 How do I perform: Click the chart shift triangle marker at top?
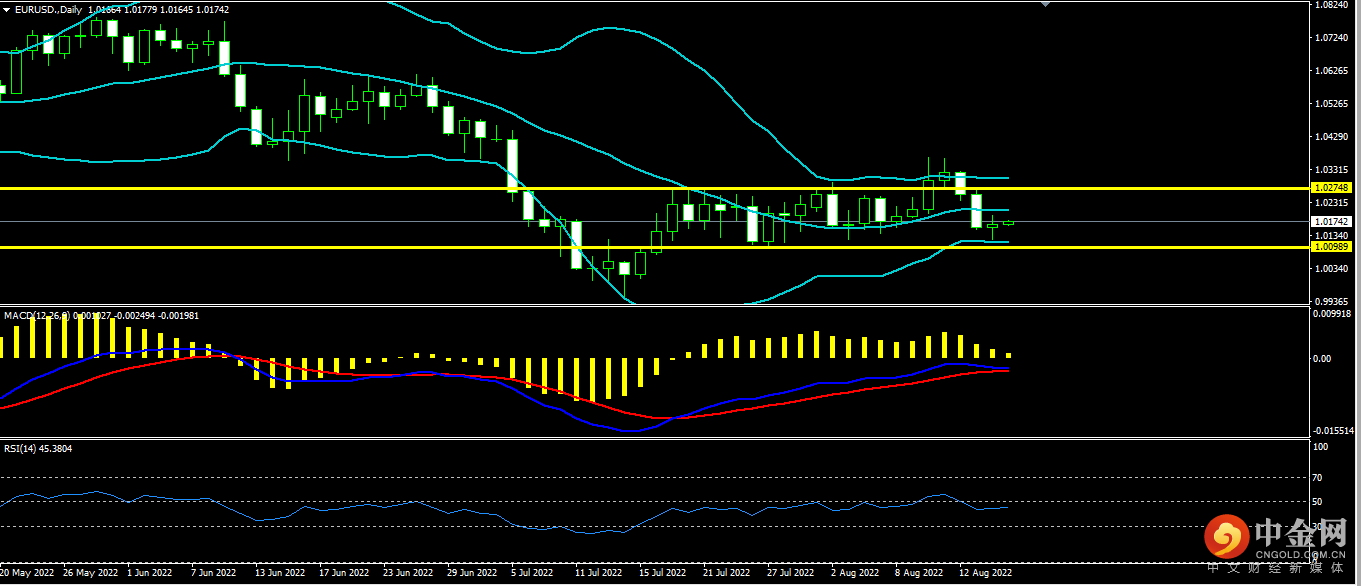click(x=1046, y=4)
